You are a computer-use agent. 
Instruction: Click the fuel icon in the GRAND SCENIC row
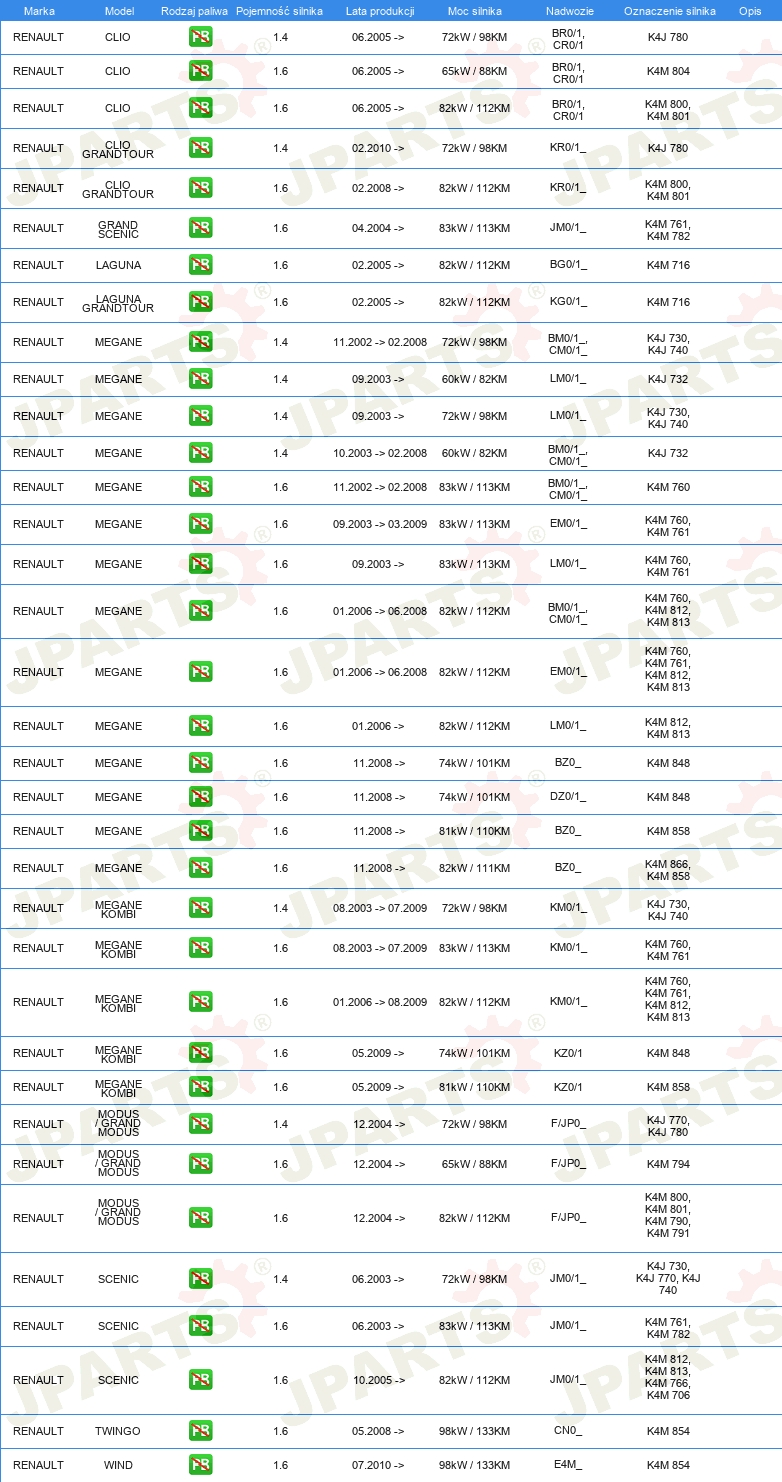coord(200,228)
